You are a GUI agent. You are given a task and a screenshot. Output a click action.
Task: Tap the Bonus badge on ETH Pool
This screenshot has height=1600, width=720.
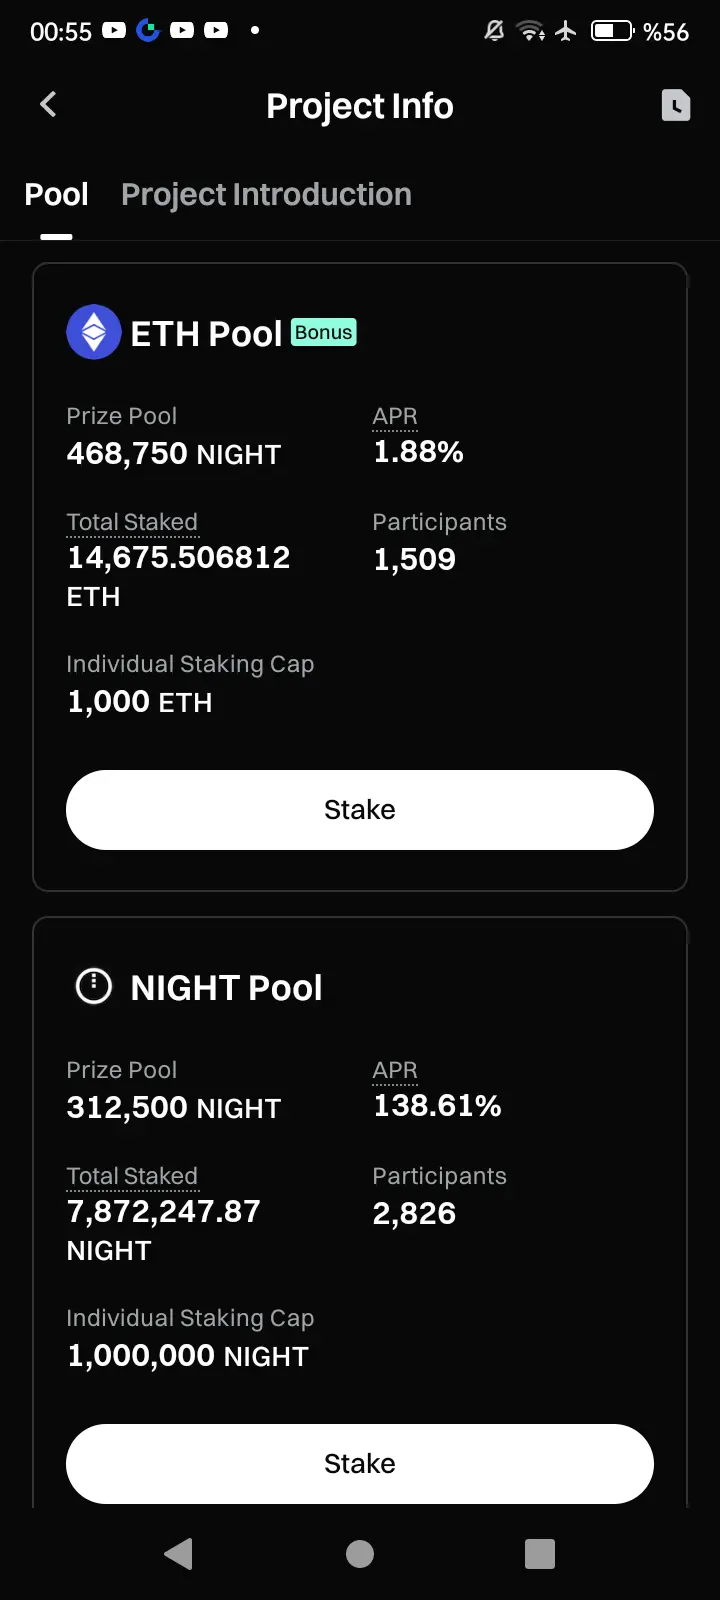coord(324,332)
